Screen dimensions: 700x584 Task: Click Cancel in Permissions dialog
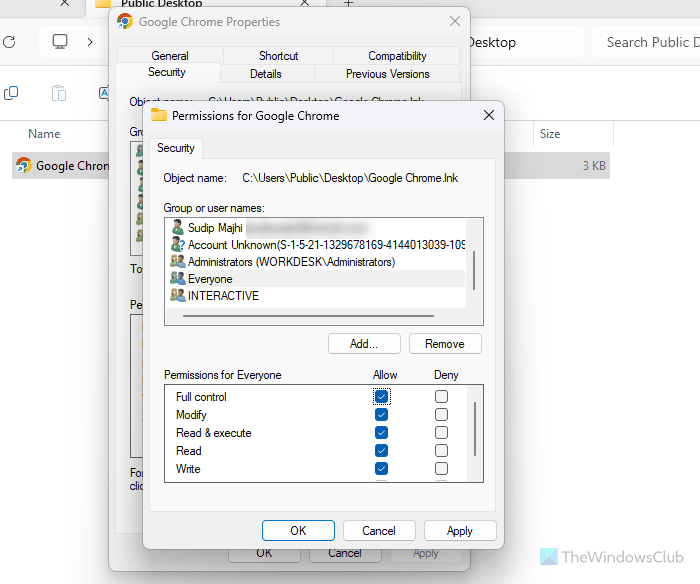click(x=379, y=530)
